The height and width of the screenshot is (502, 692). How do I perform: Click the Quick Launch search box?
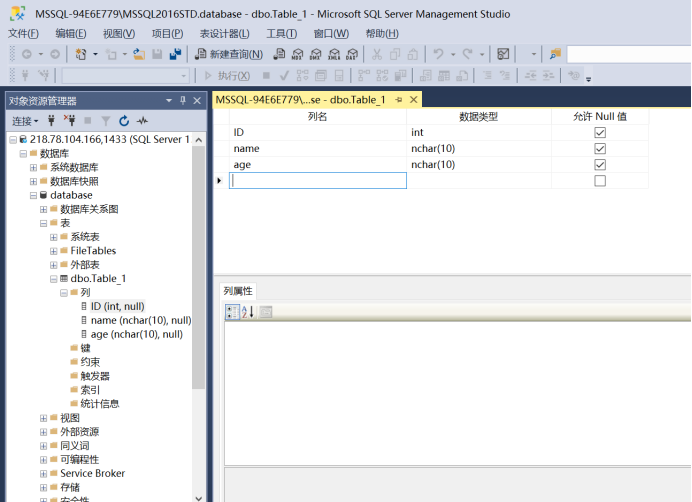click(628, 54)
